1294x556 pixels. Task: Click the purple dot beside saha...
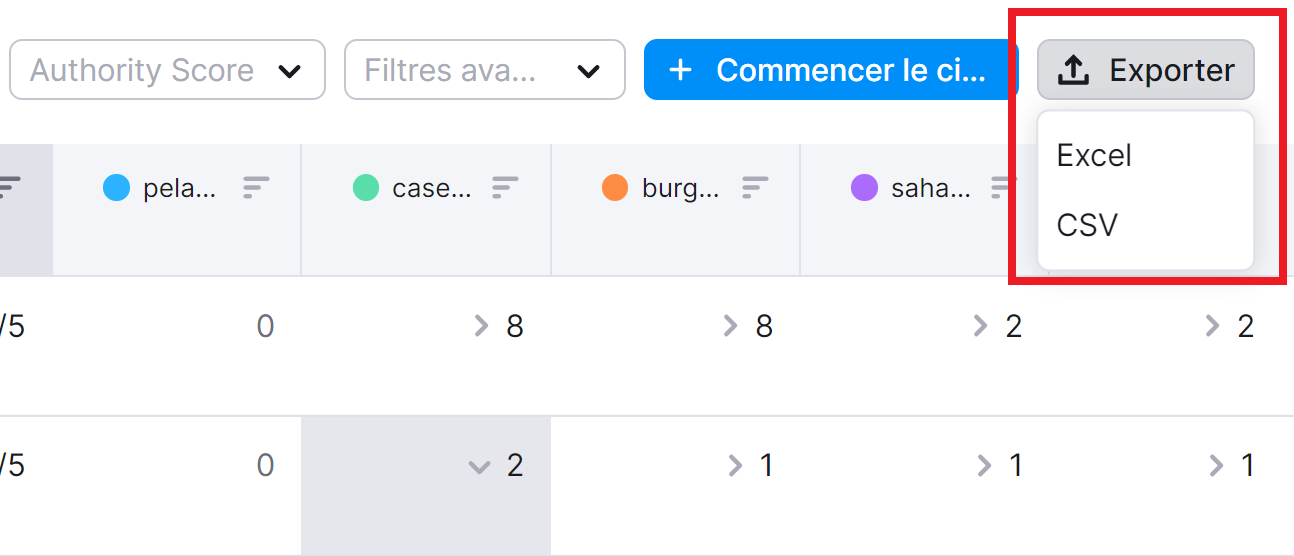[x=864, y=188]
